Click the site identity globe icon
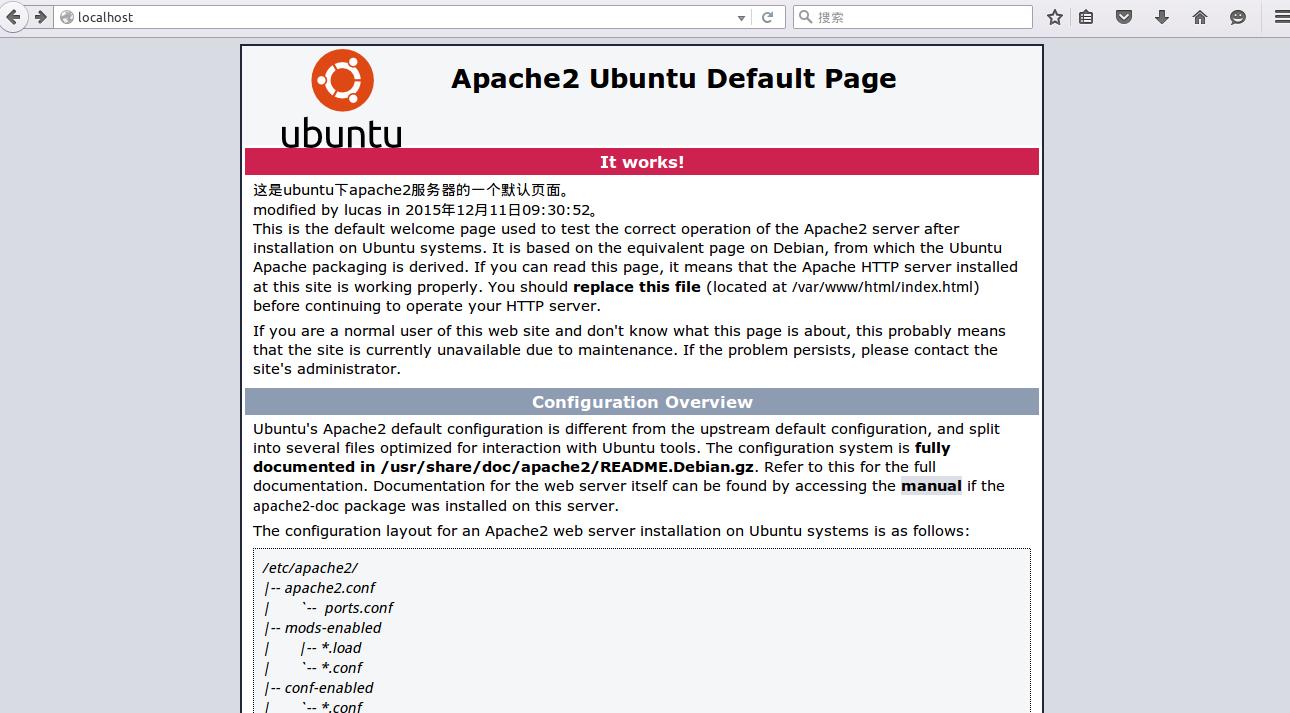This screenshot has height=713, width=1290. tap(67, 17)
